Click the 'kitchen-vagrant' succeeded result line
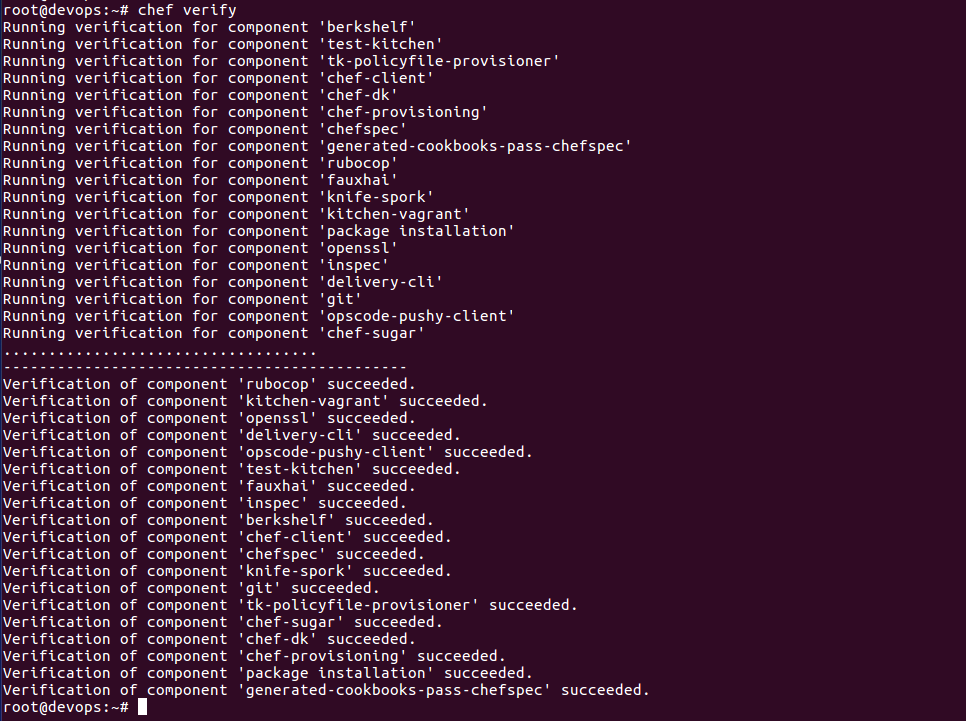The width and height of the screenshot is (966, 721). point(245,401)
